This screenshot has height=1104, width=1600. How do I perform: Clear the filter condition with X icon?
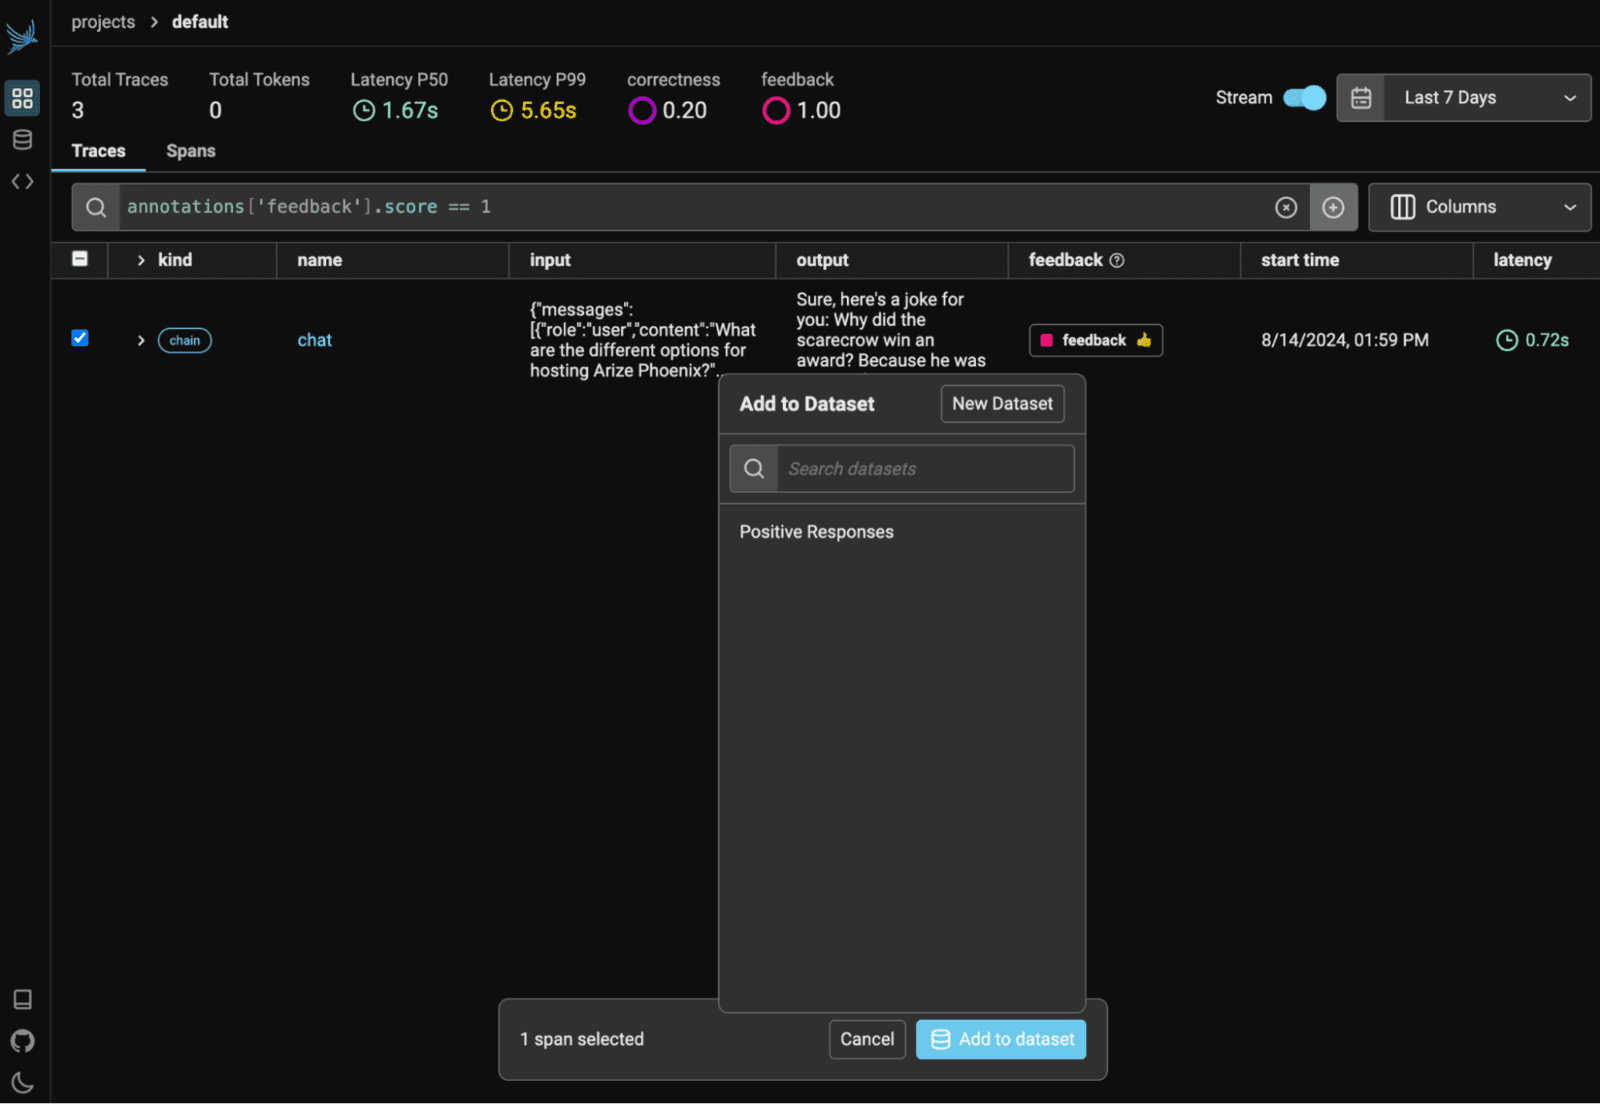(x=1286, y=207)
